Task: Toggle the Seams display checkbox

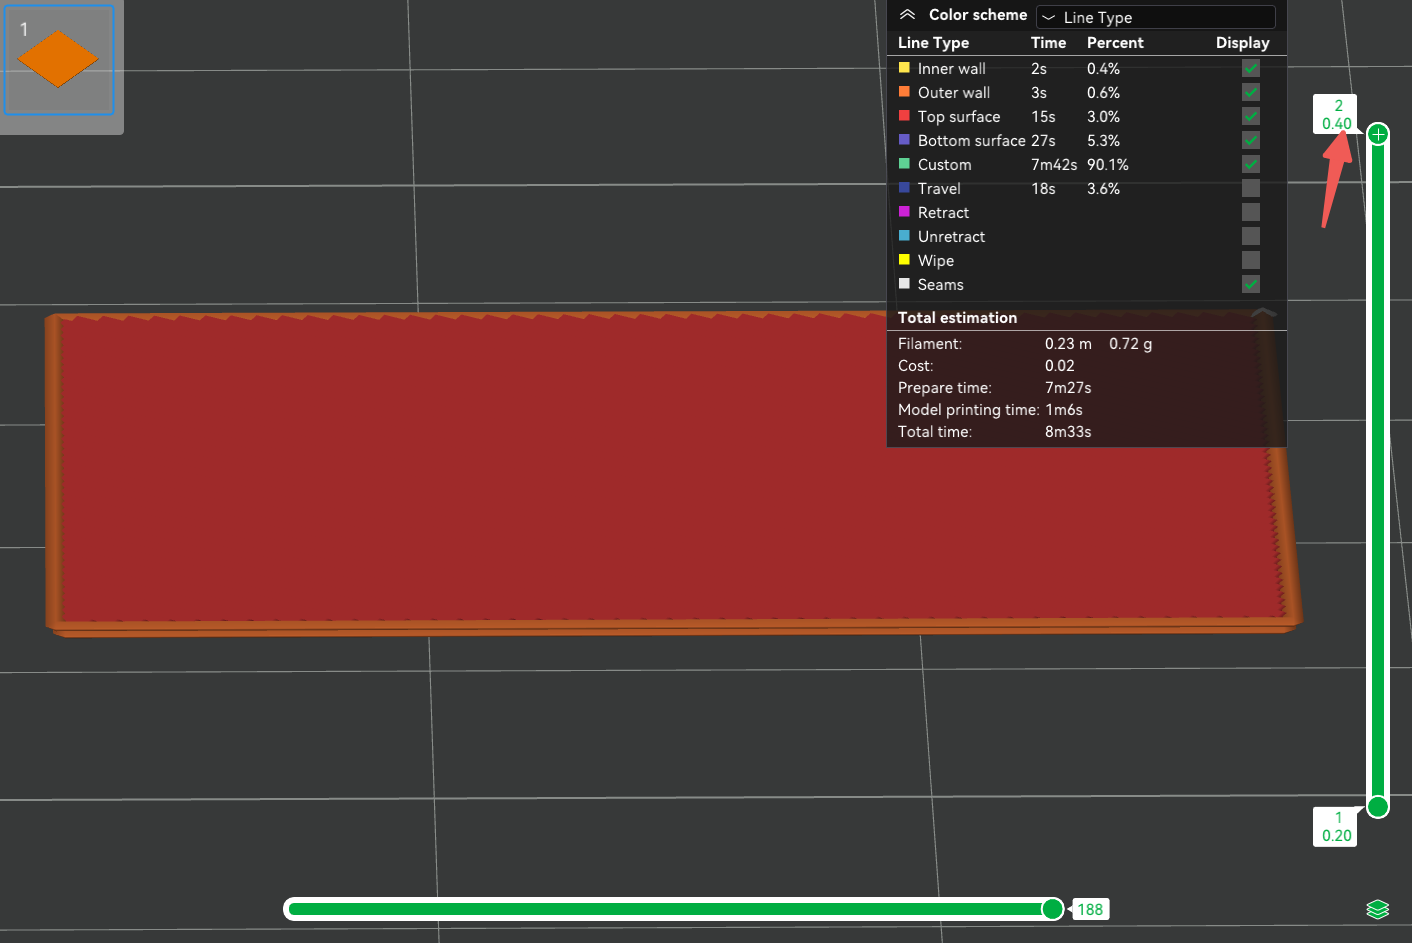Action: point(1251,284)
